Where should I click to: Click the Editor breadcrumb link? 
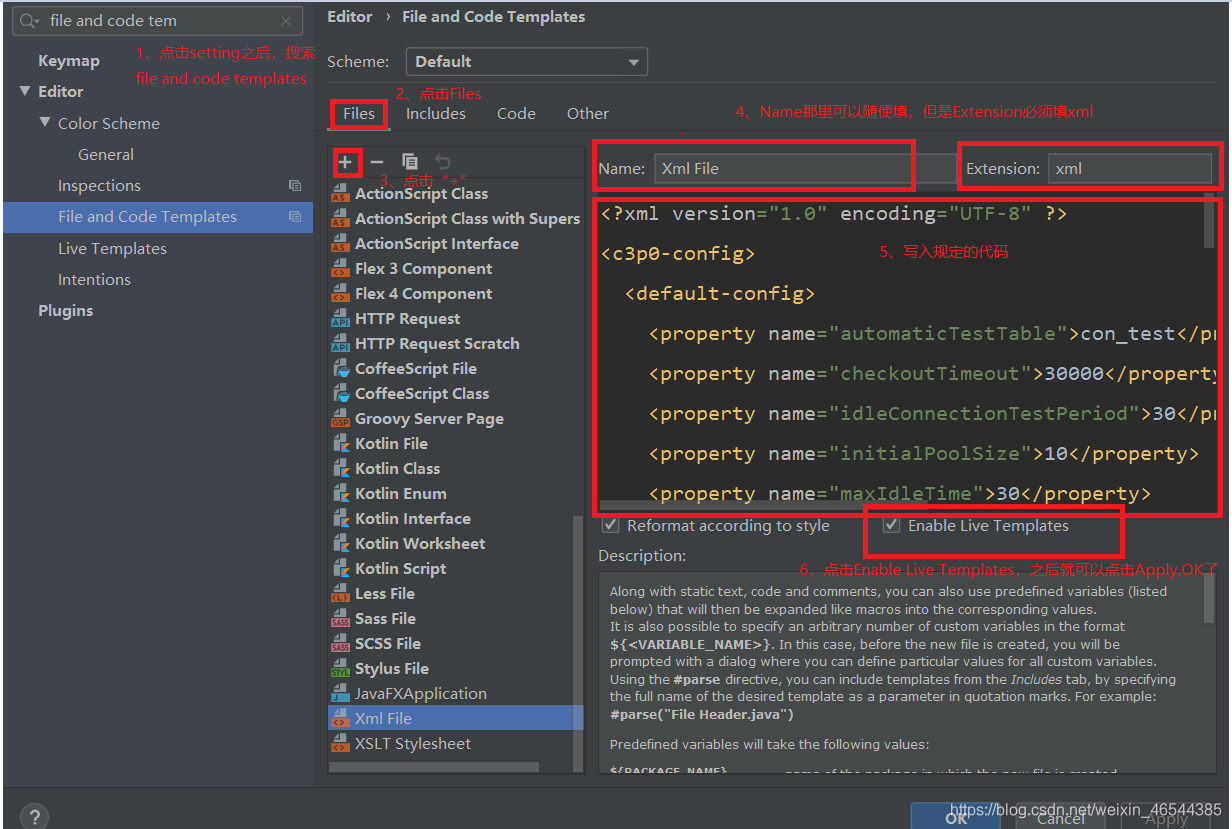coord(349,16)
